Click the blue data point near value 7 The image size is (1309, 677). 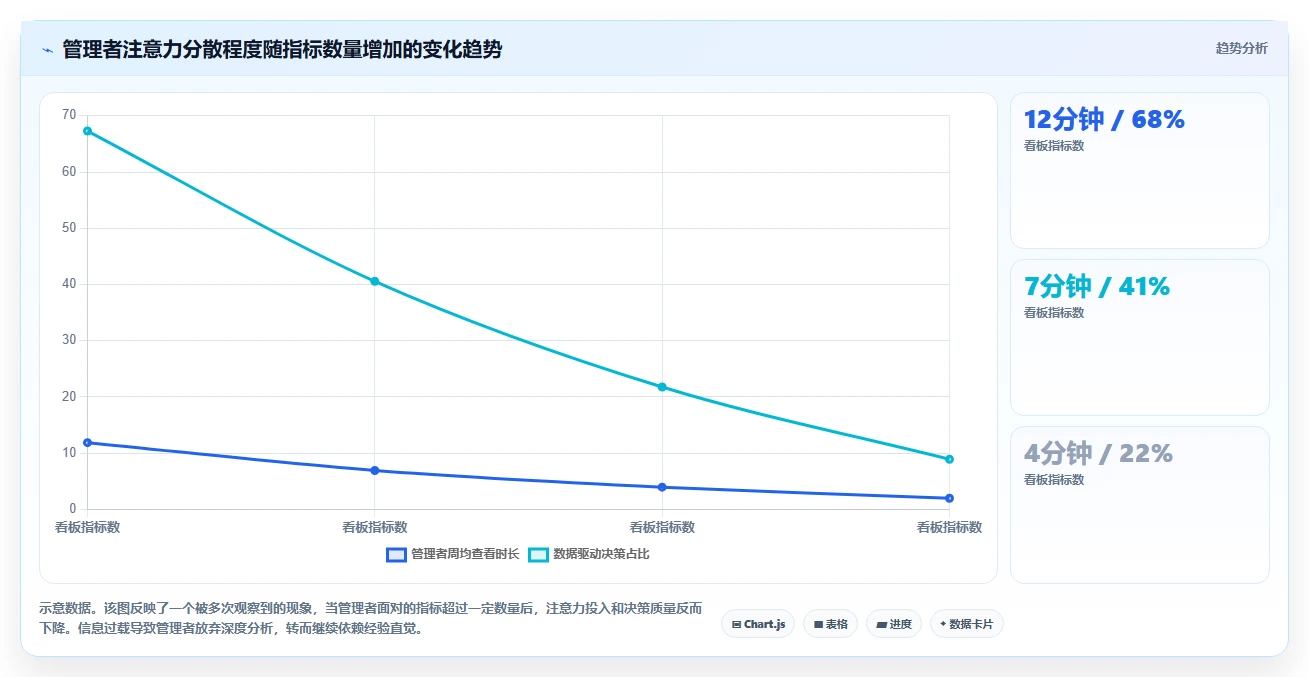coord(375,470)
